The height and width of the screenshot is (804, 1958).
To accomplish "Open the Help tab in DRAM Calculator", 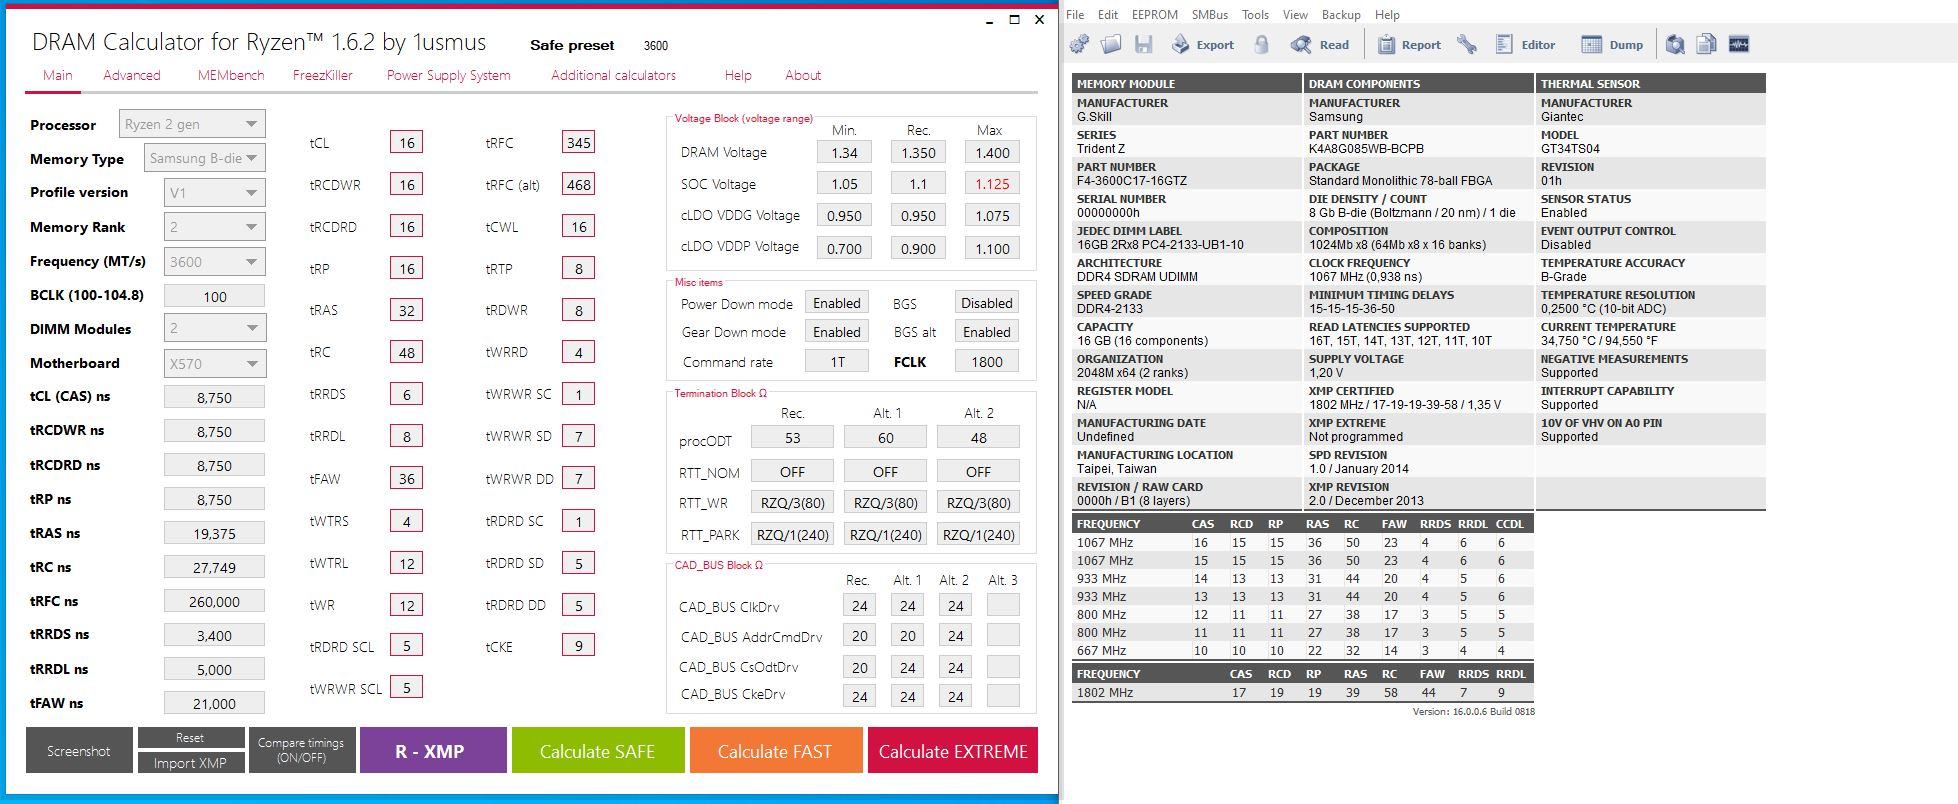I will pyautogui.click(x=738, y=75).
